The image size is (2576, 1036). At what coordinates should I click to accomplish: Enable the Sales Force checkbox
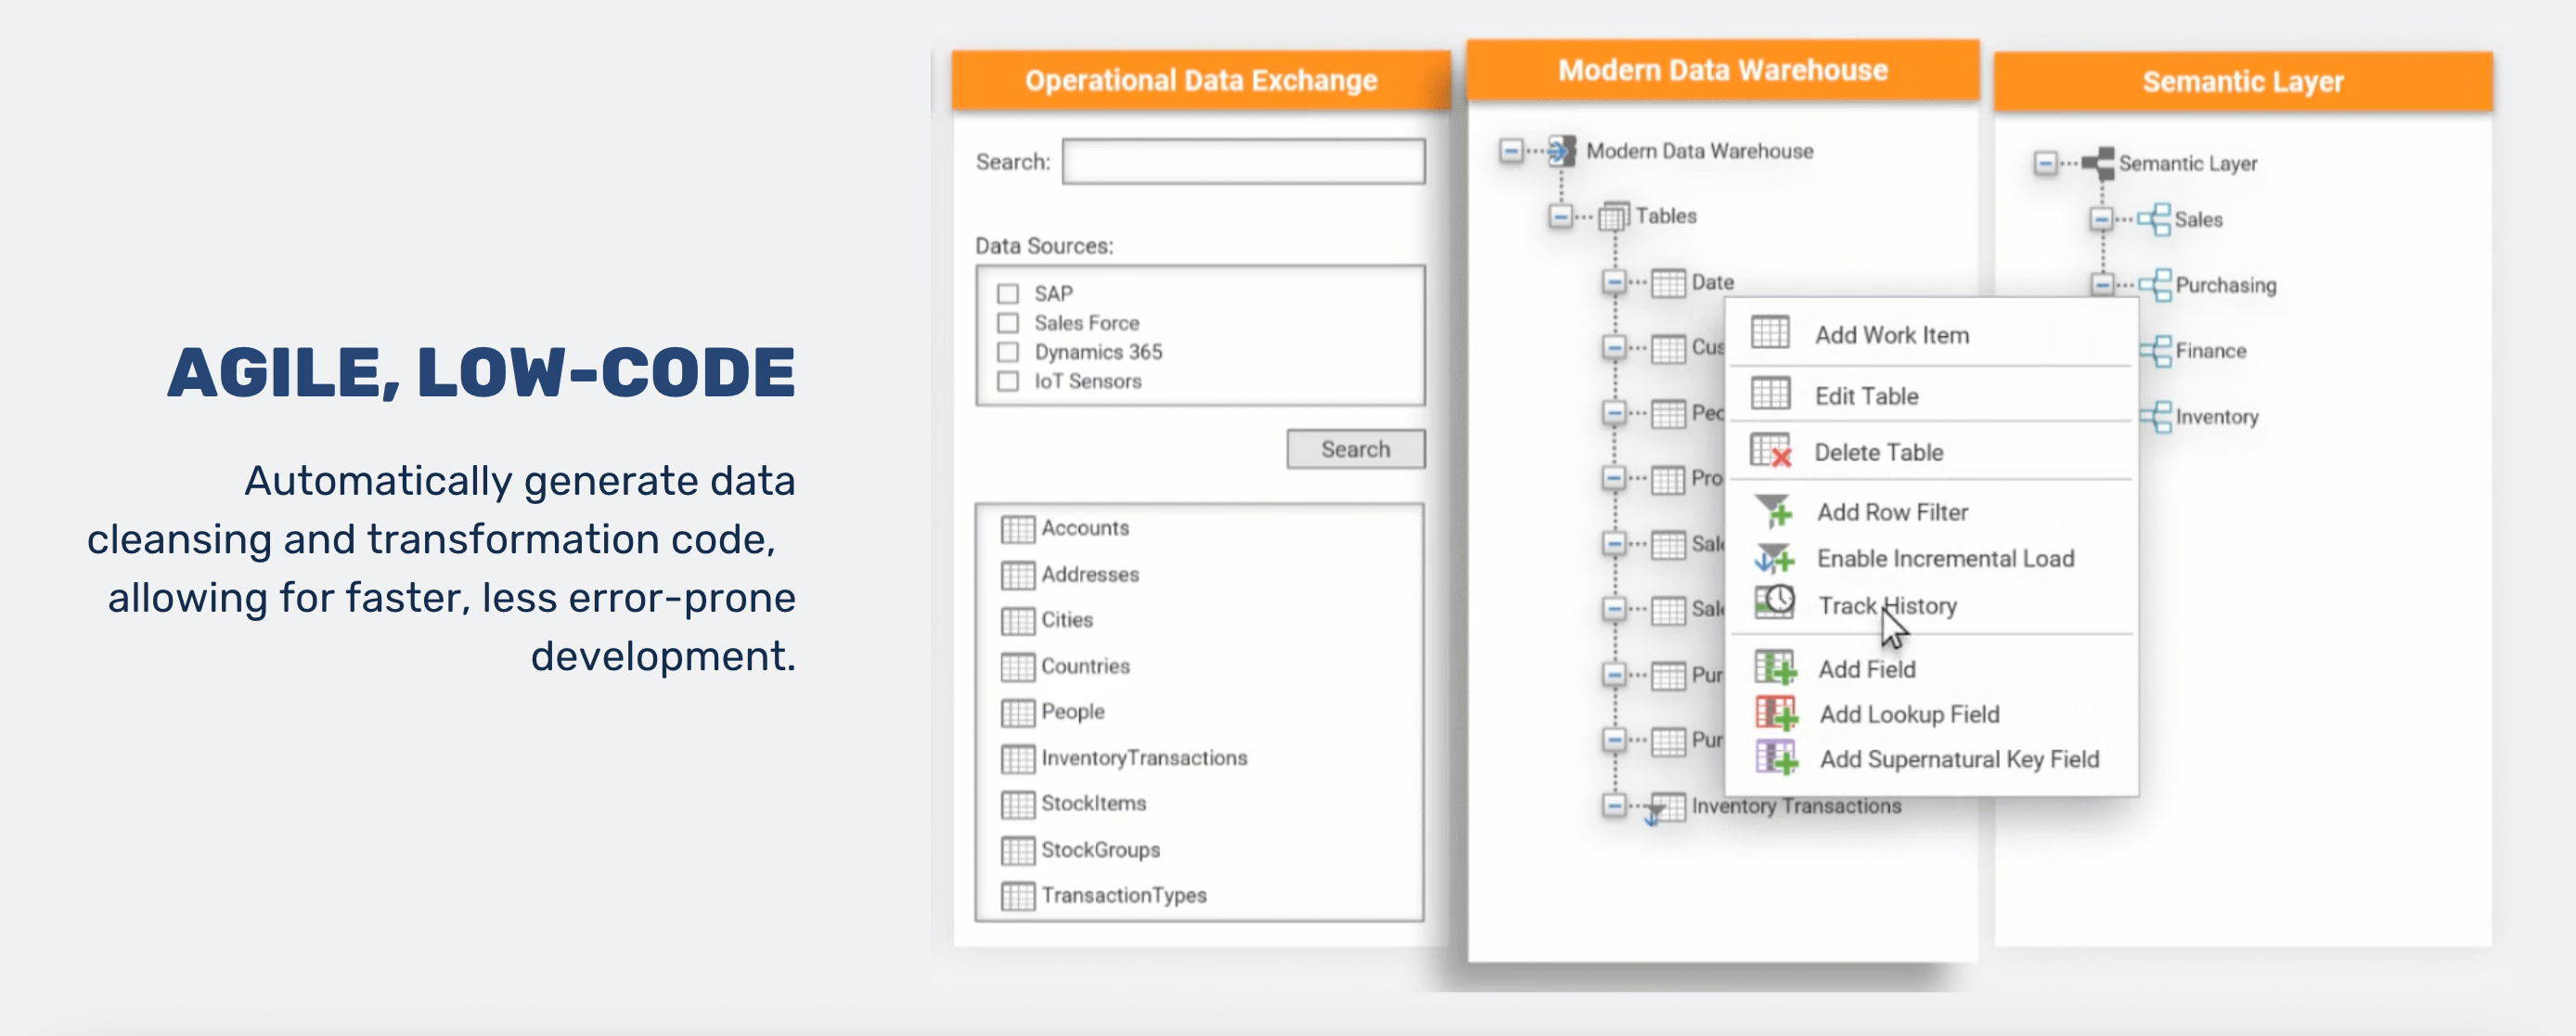[x=1008, y=323]
